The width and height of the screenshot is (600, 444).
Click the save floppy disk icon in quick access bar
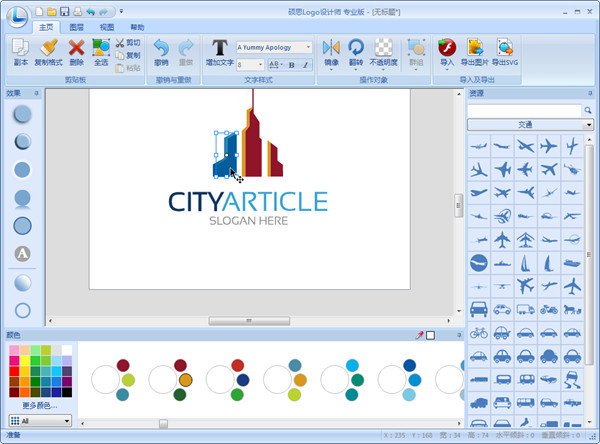coord(65,11)
